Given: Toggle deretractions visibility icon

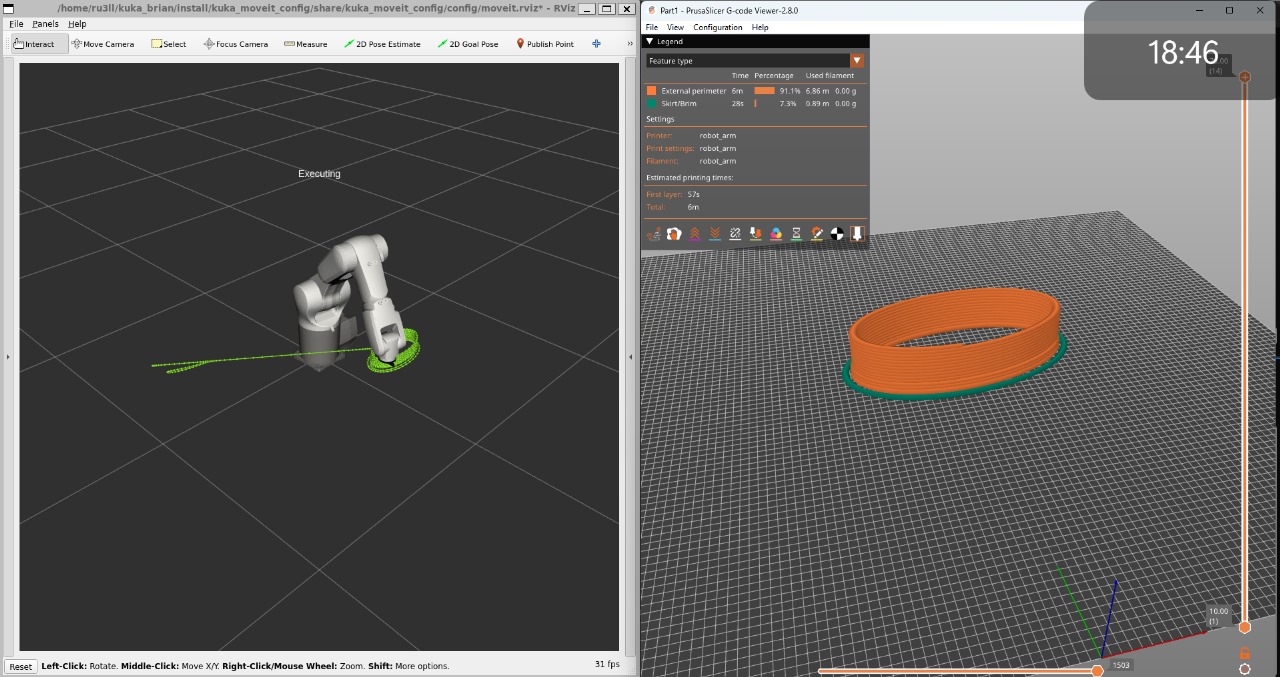Looking at the screenshot, I should point(715,234).
